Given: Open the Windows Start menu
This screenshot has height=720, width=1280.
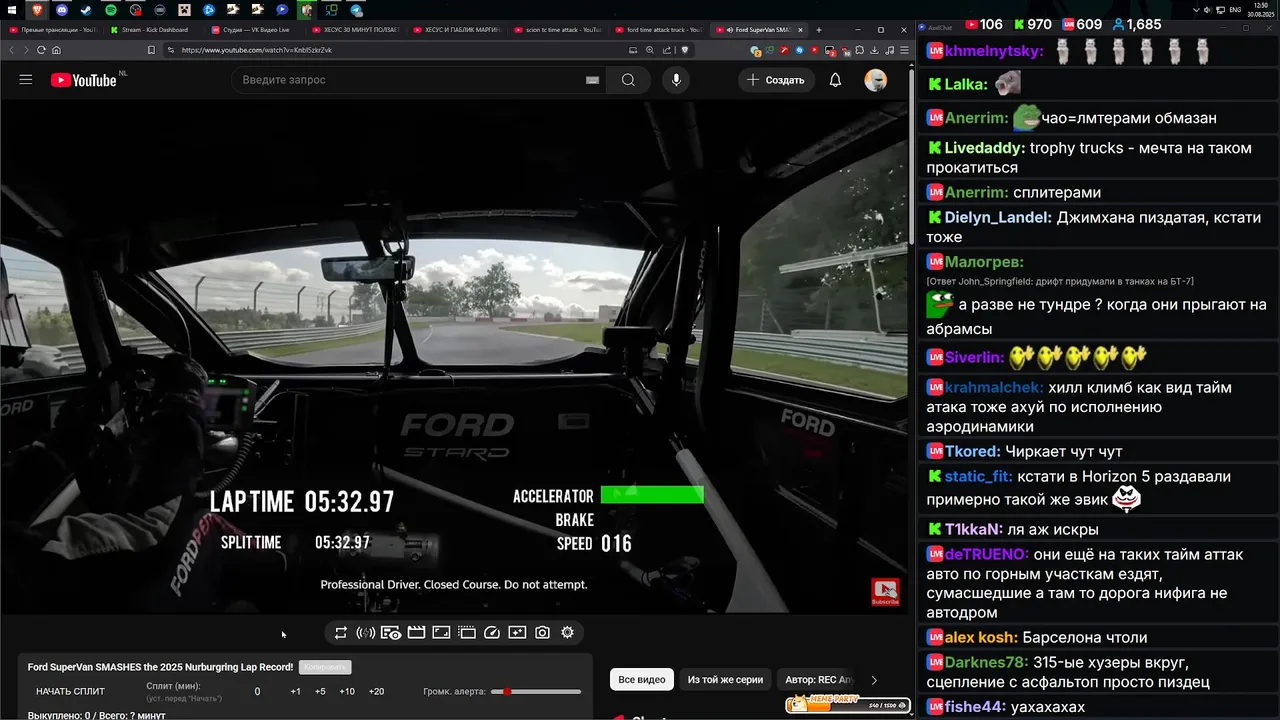Looking at the screenshot, I should pyautogui.click(x=13, y=10).
